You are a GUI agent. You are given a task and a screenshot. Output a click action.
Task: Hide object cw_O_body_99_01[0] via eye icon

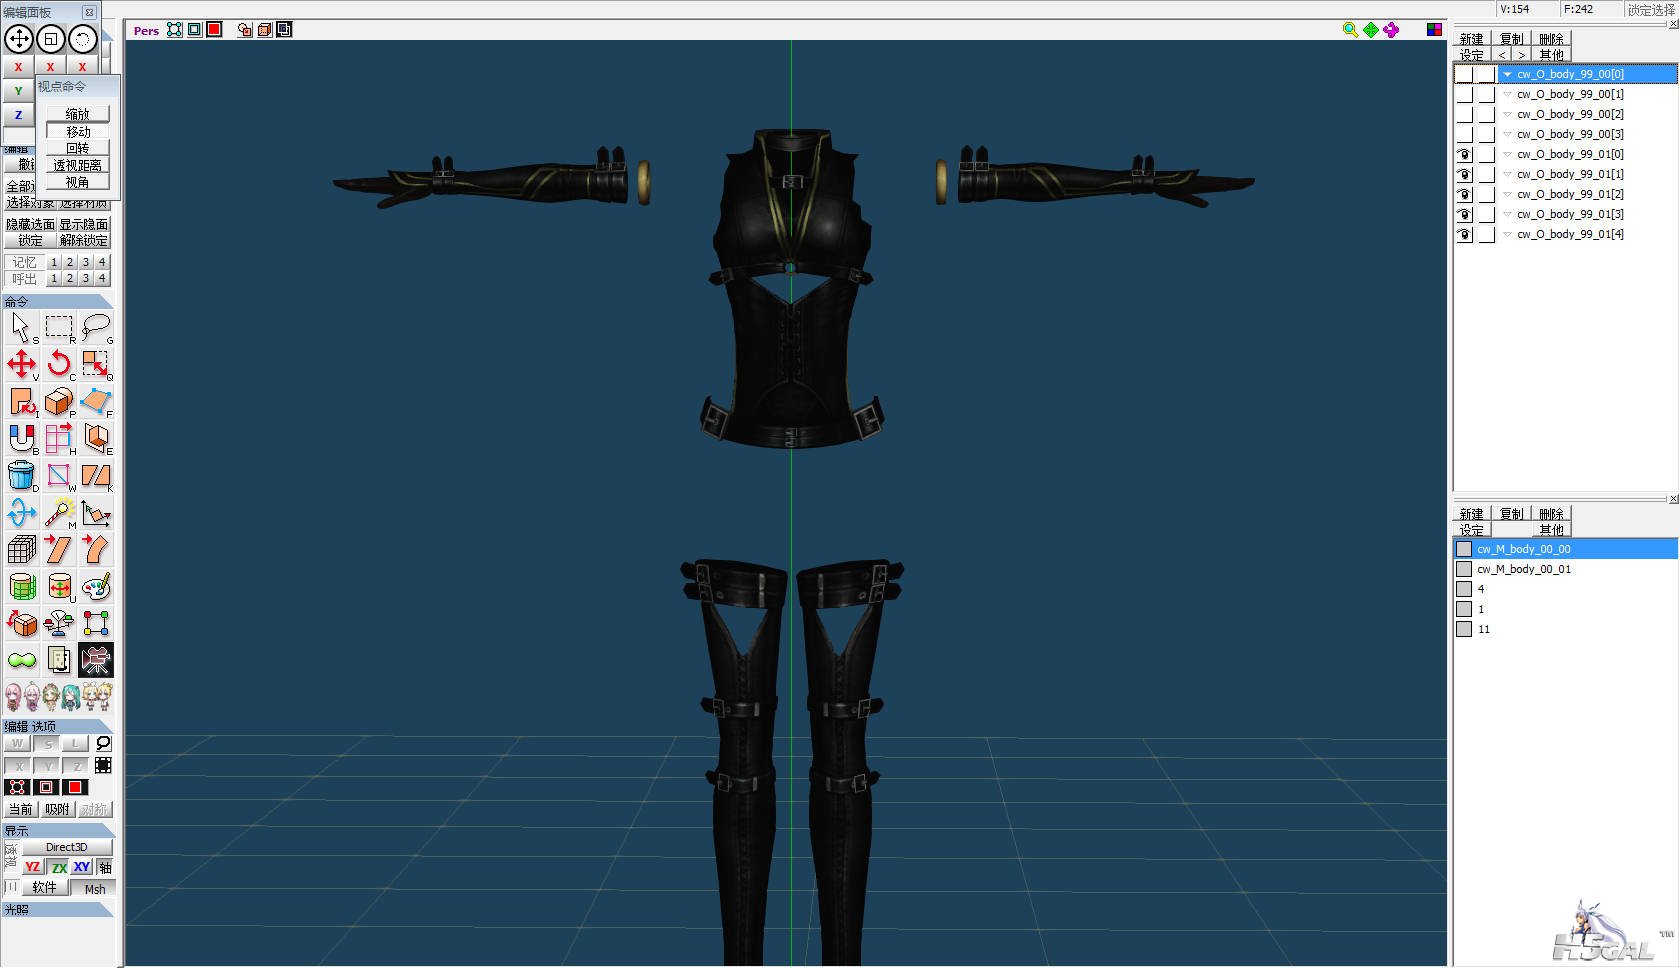(x=1464, y=154)
